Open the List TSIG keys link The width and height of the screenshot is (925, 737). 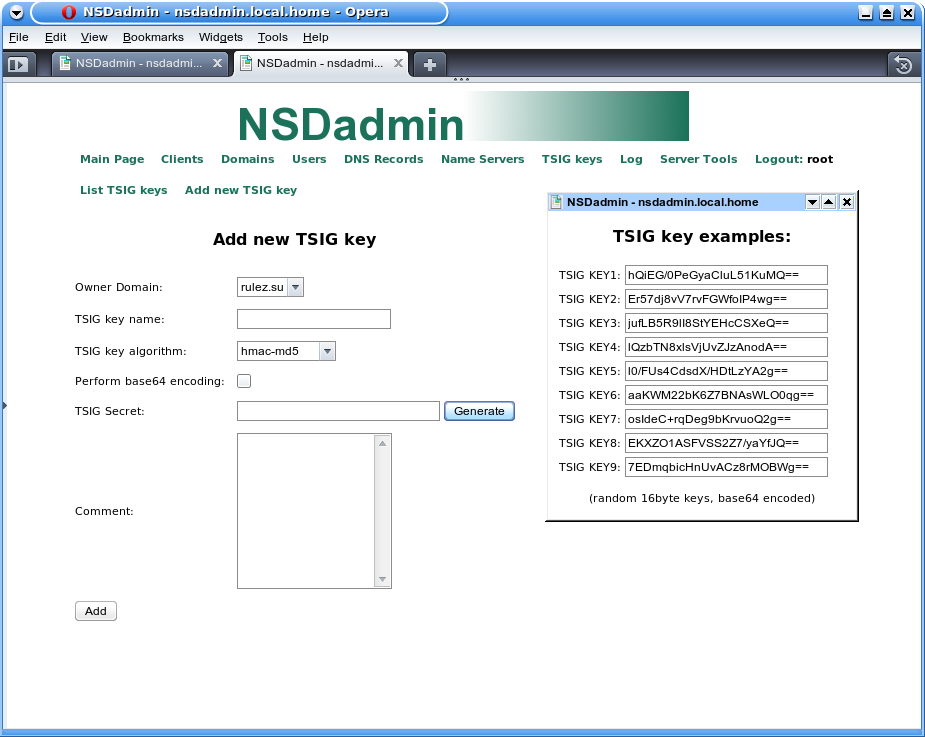pyautogui.click(x=124, y=190)
